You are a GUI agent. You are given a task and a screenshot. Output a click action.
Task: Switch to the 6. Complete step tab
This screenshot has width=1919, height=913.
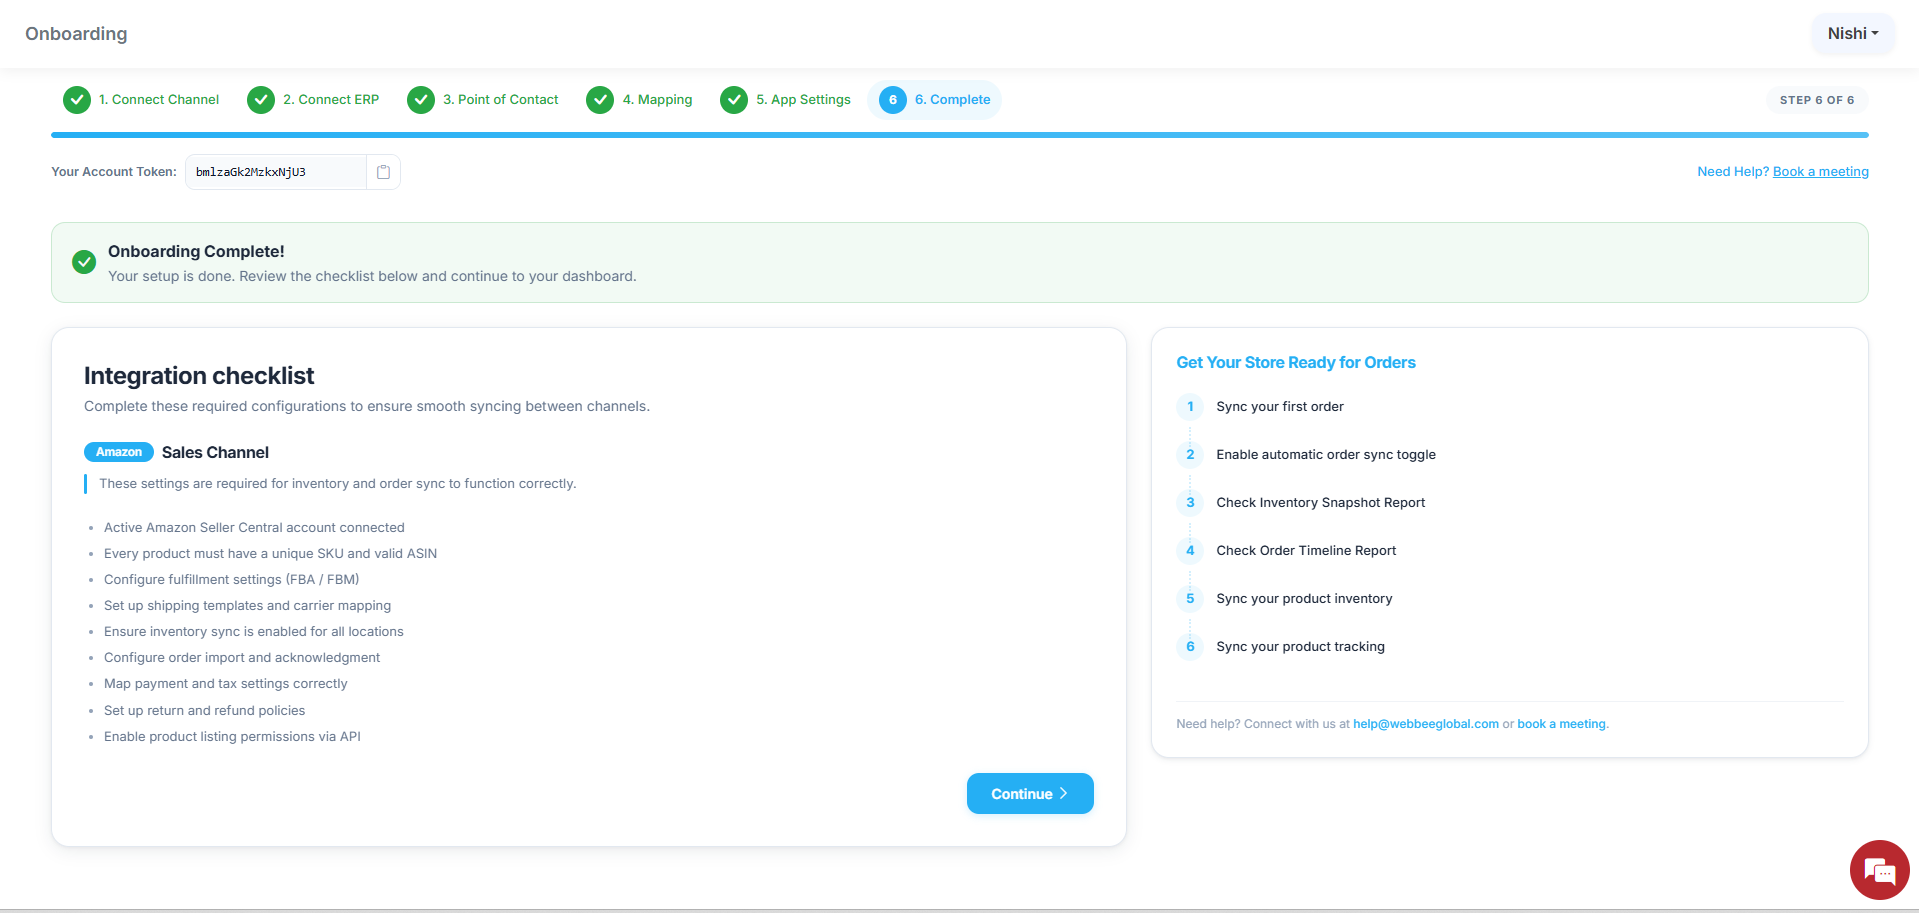point(952,100)
